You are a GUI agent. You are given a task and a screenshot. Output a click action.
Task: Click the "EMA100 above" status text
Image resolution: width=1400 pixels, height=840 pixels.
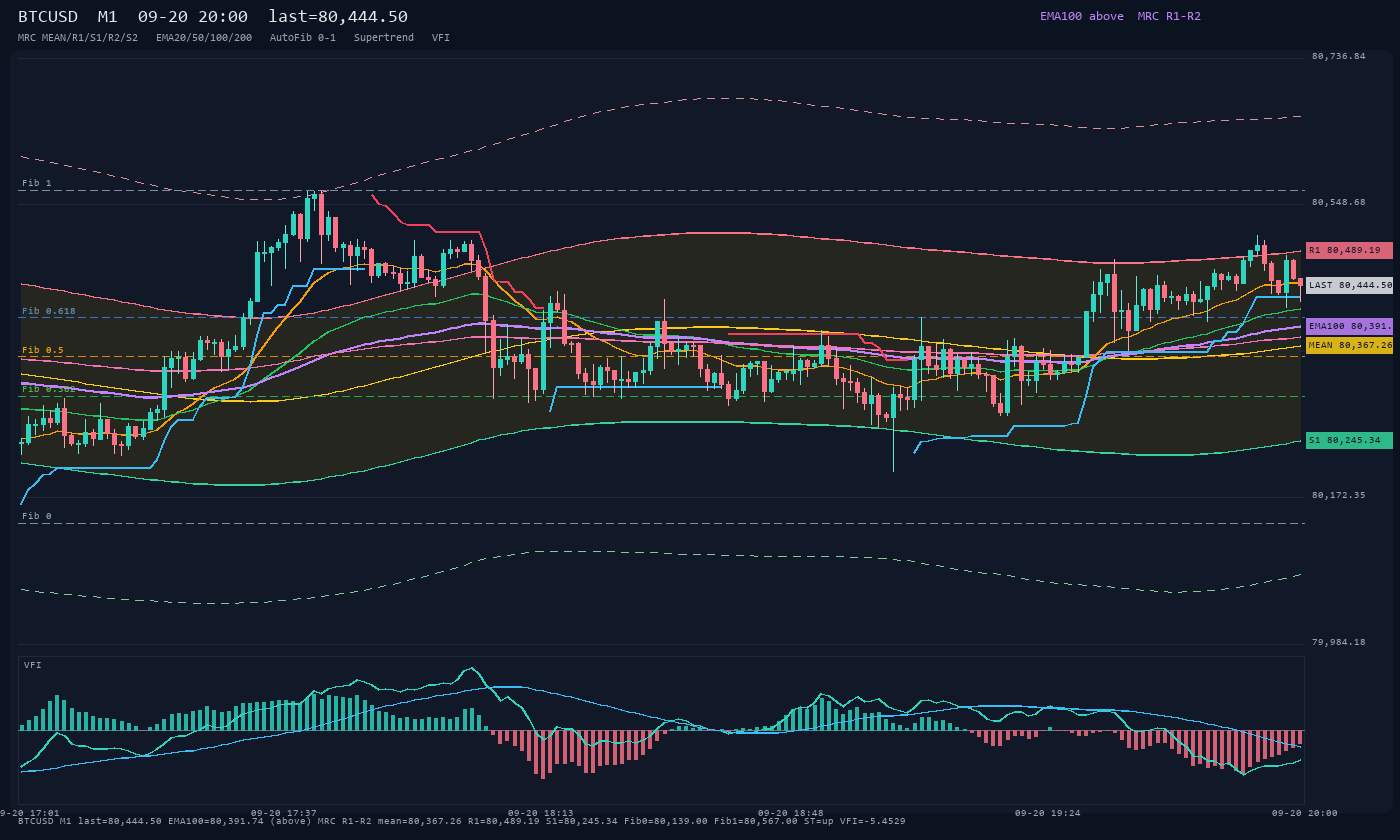pos(1081,16)
